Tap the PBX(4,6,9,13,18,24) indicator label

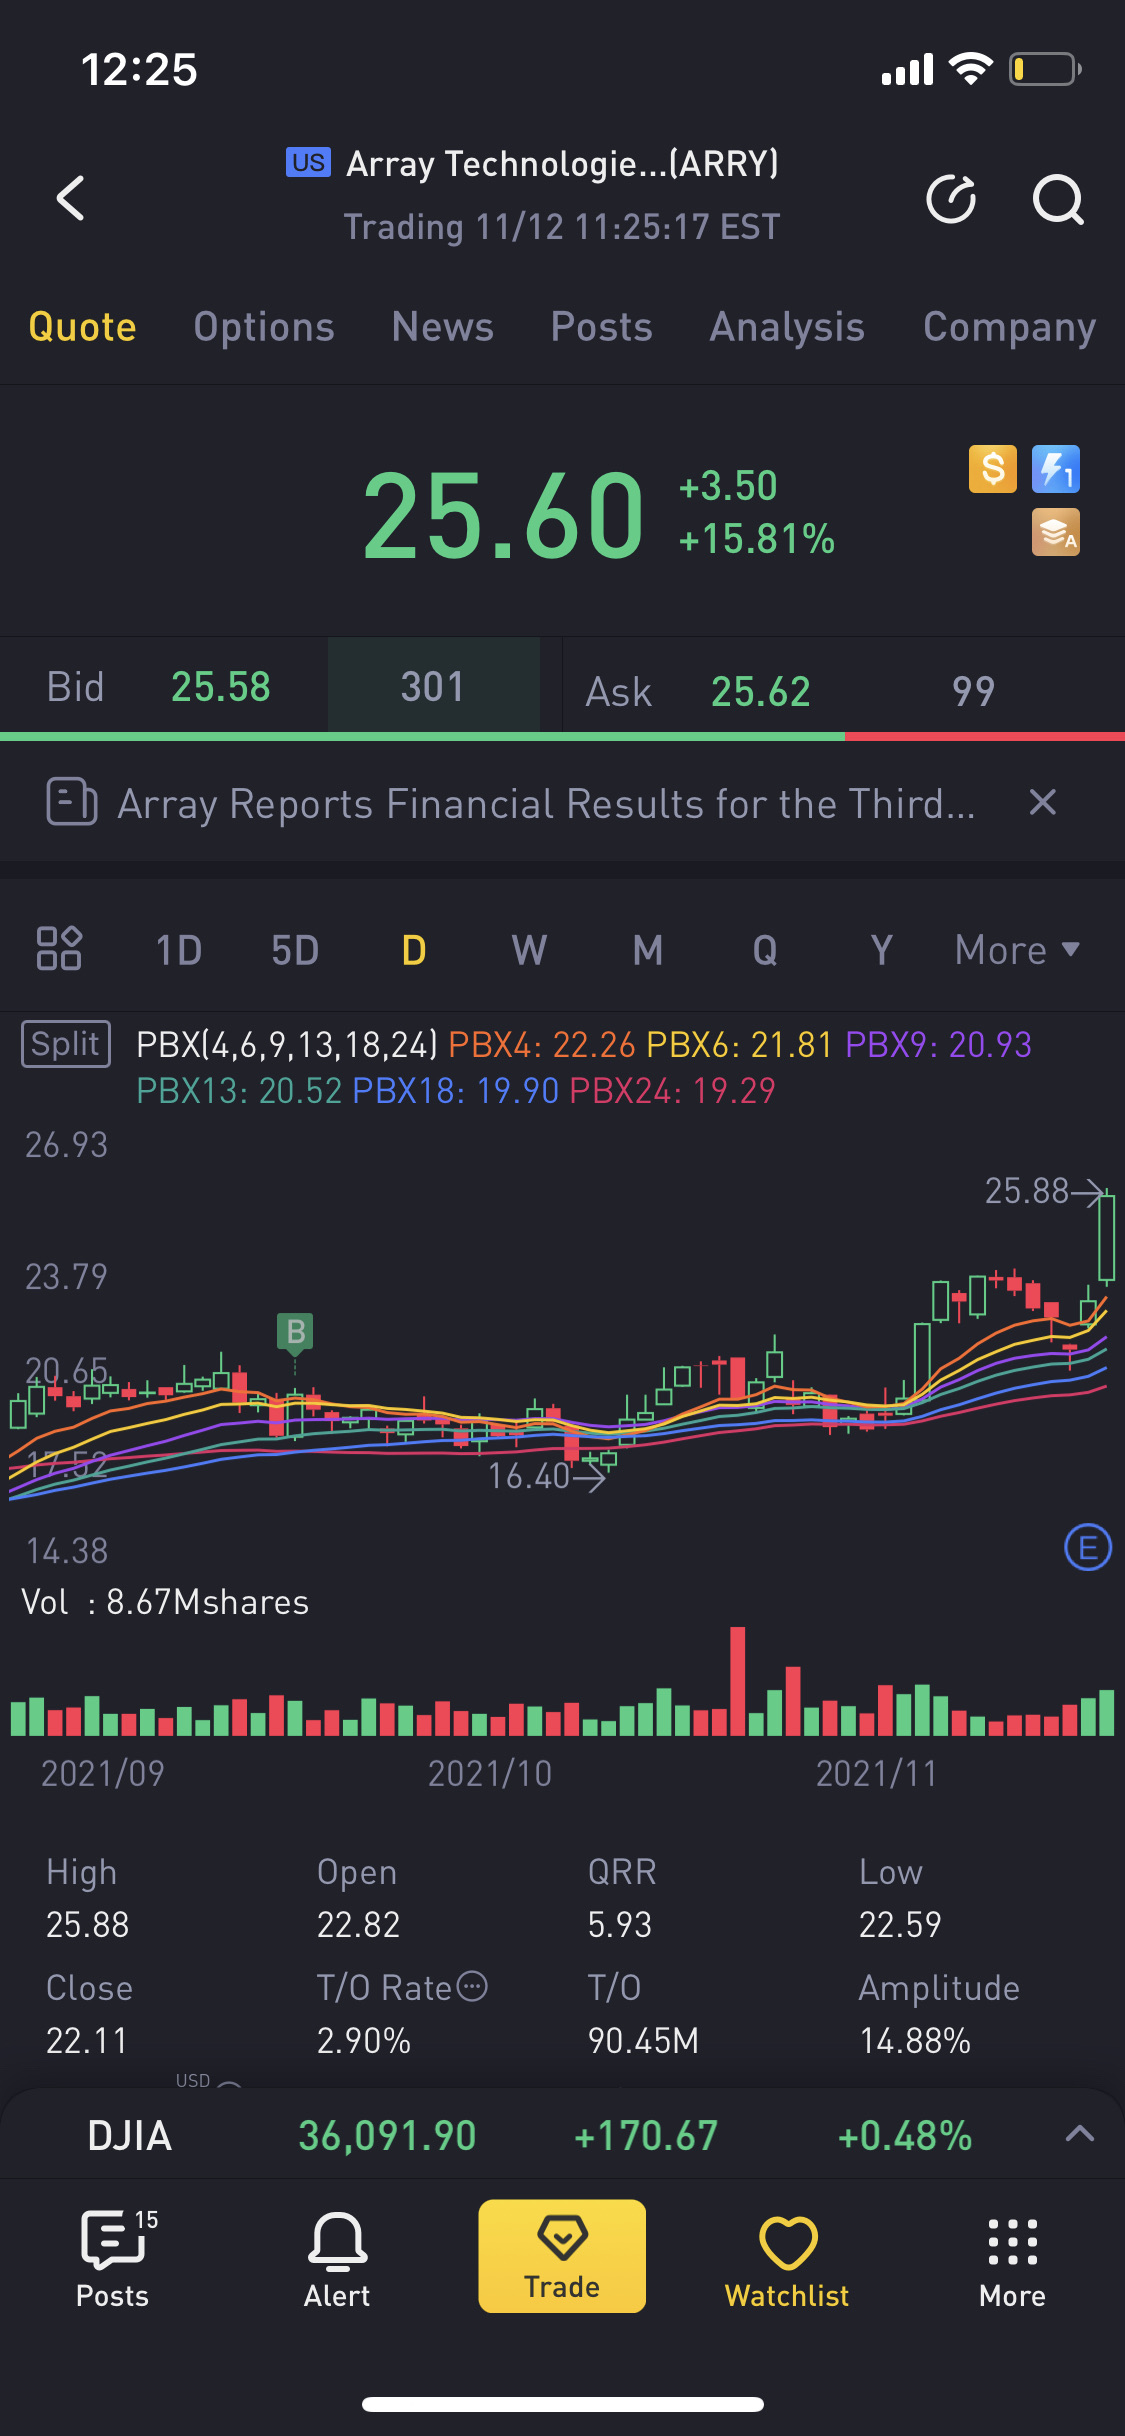coord(287,1045)
